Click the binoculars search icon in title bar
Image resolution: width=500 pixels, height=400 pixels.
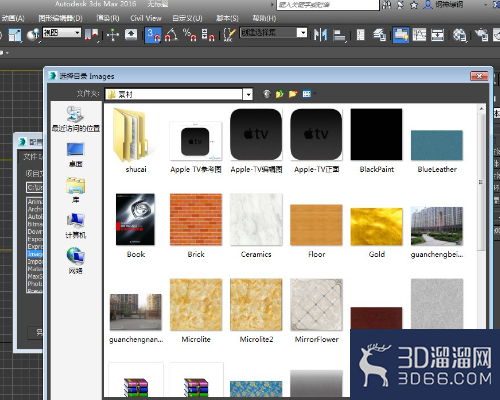[x=387, y=5]
